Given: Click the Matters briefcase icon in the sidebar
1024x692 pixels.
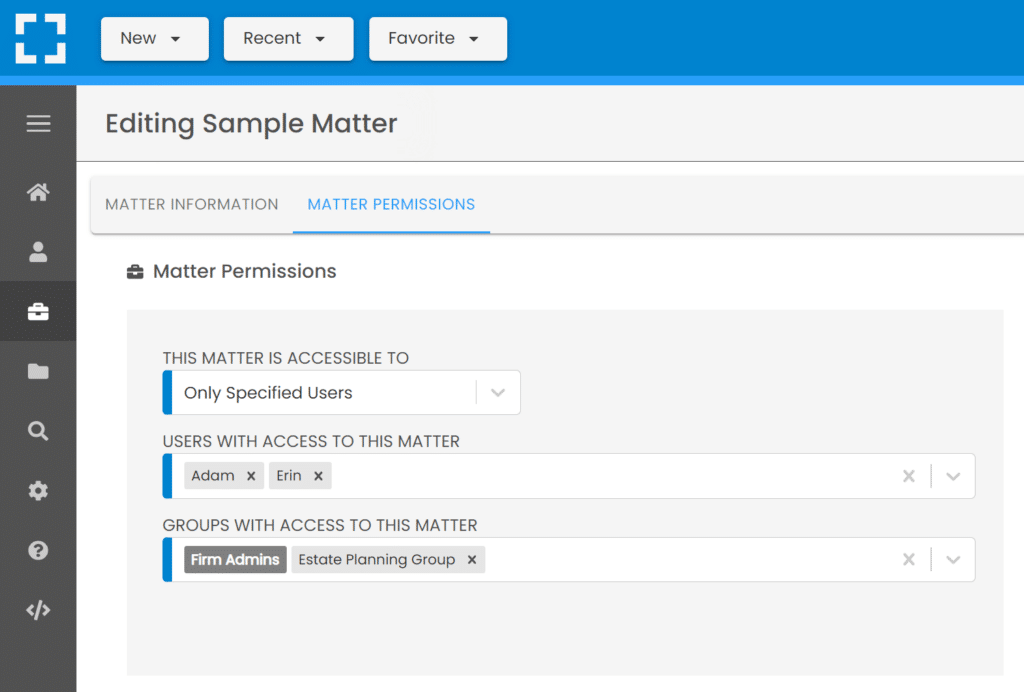Looking at the screenshot, I should pos(38,311).
